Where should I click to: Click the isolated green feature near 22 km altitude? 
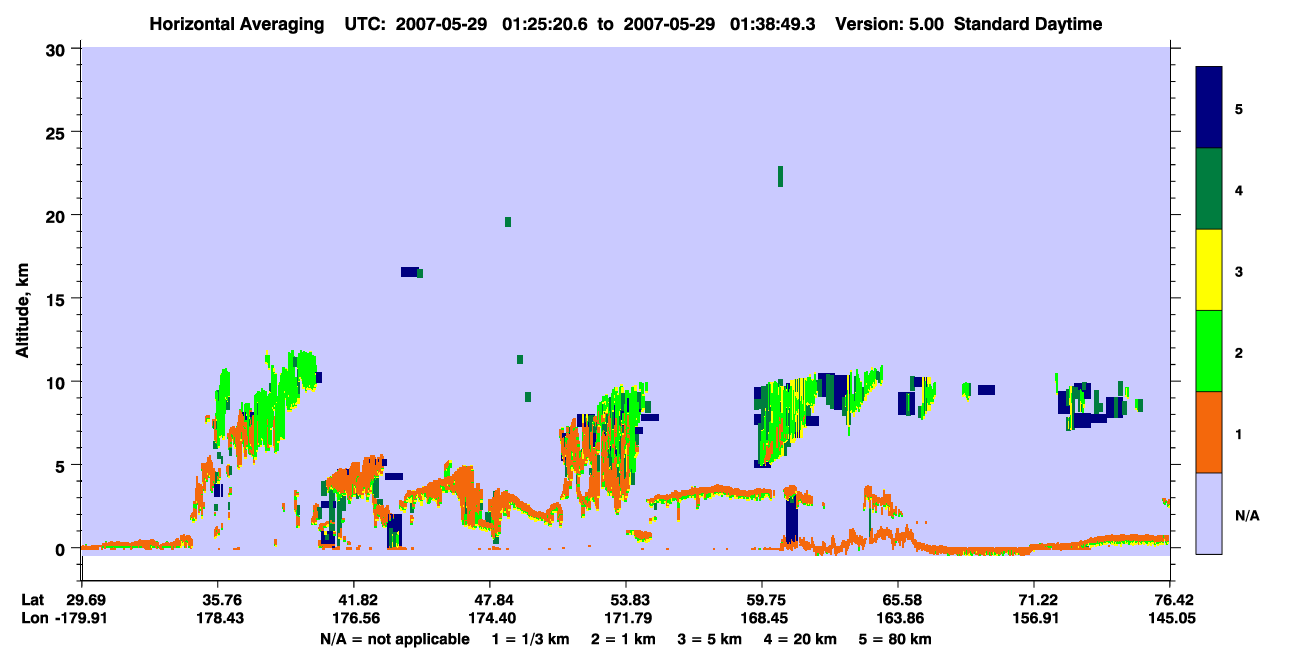pyautogui.click(x=780, y=176)
